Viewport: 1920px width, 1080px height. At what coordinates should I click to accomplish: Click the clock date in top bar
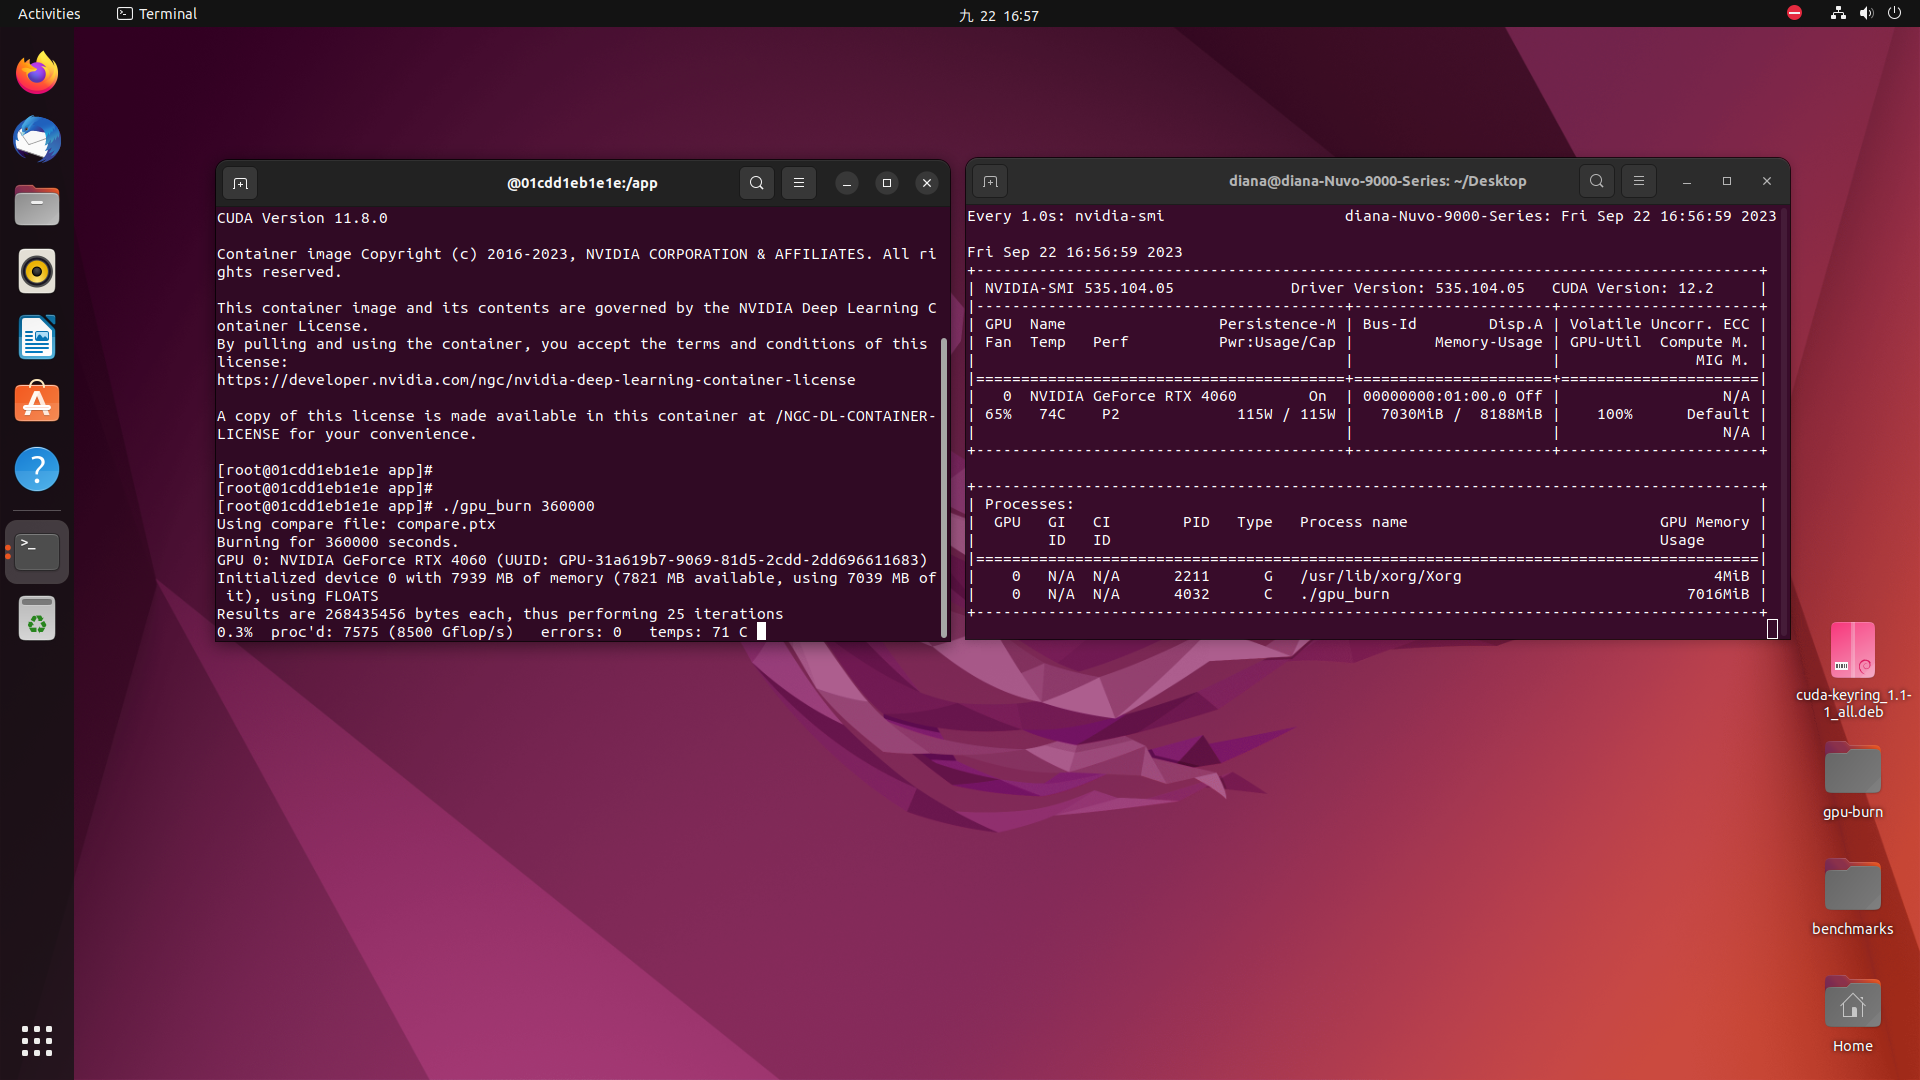[999, 15]
